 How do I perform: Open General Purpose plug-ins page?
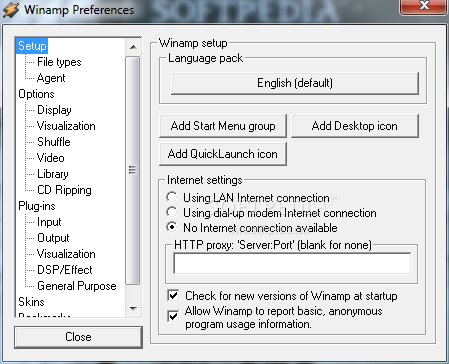77,286
